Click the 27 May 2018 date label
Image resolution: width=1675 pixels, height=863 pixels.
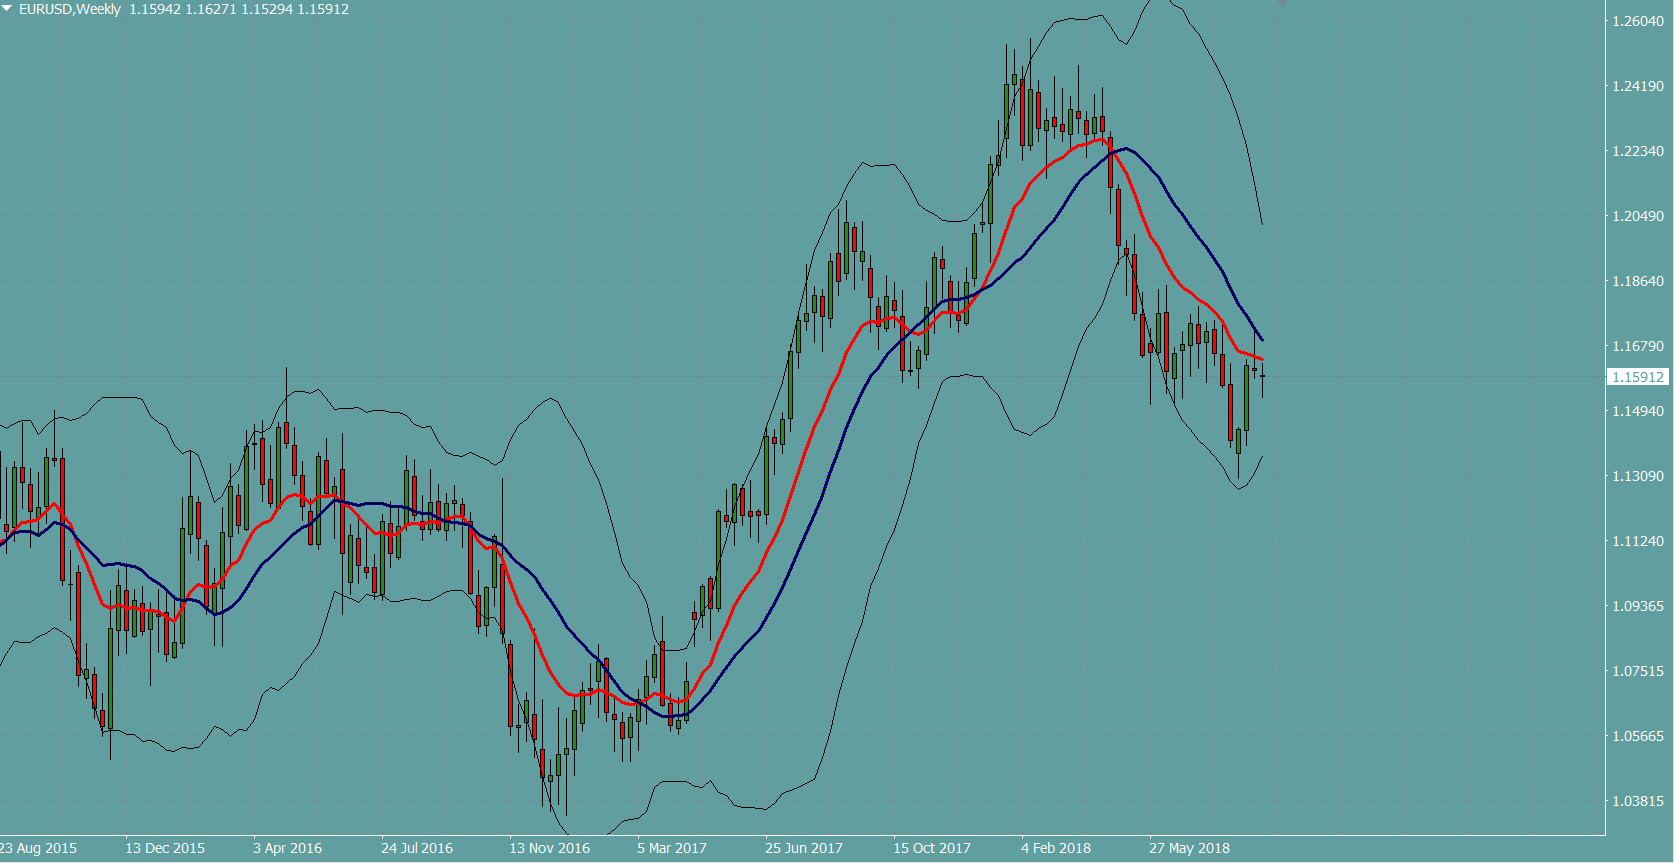click(x=1189, y=848)
